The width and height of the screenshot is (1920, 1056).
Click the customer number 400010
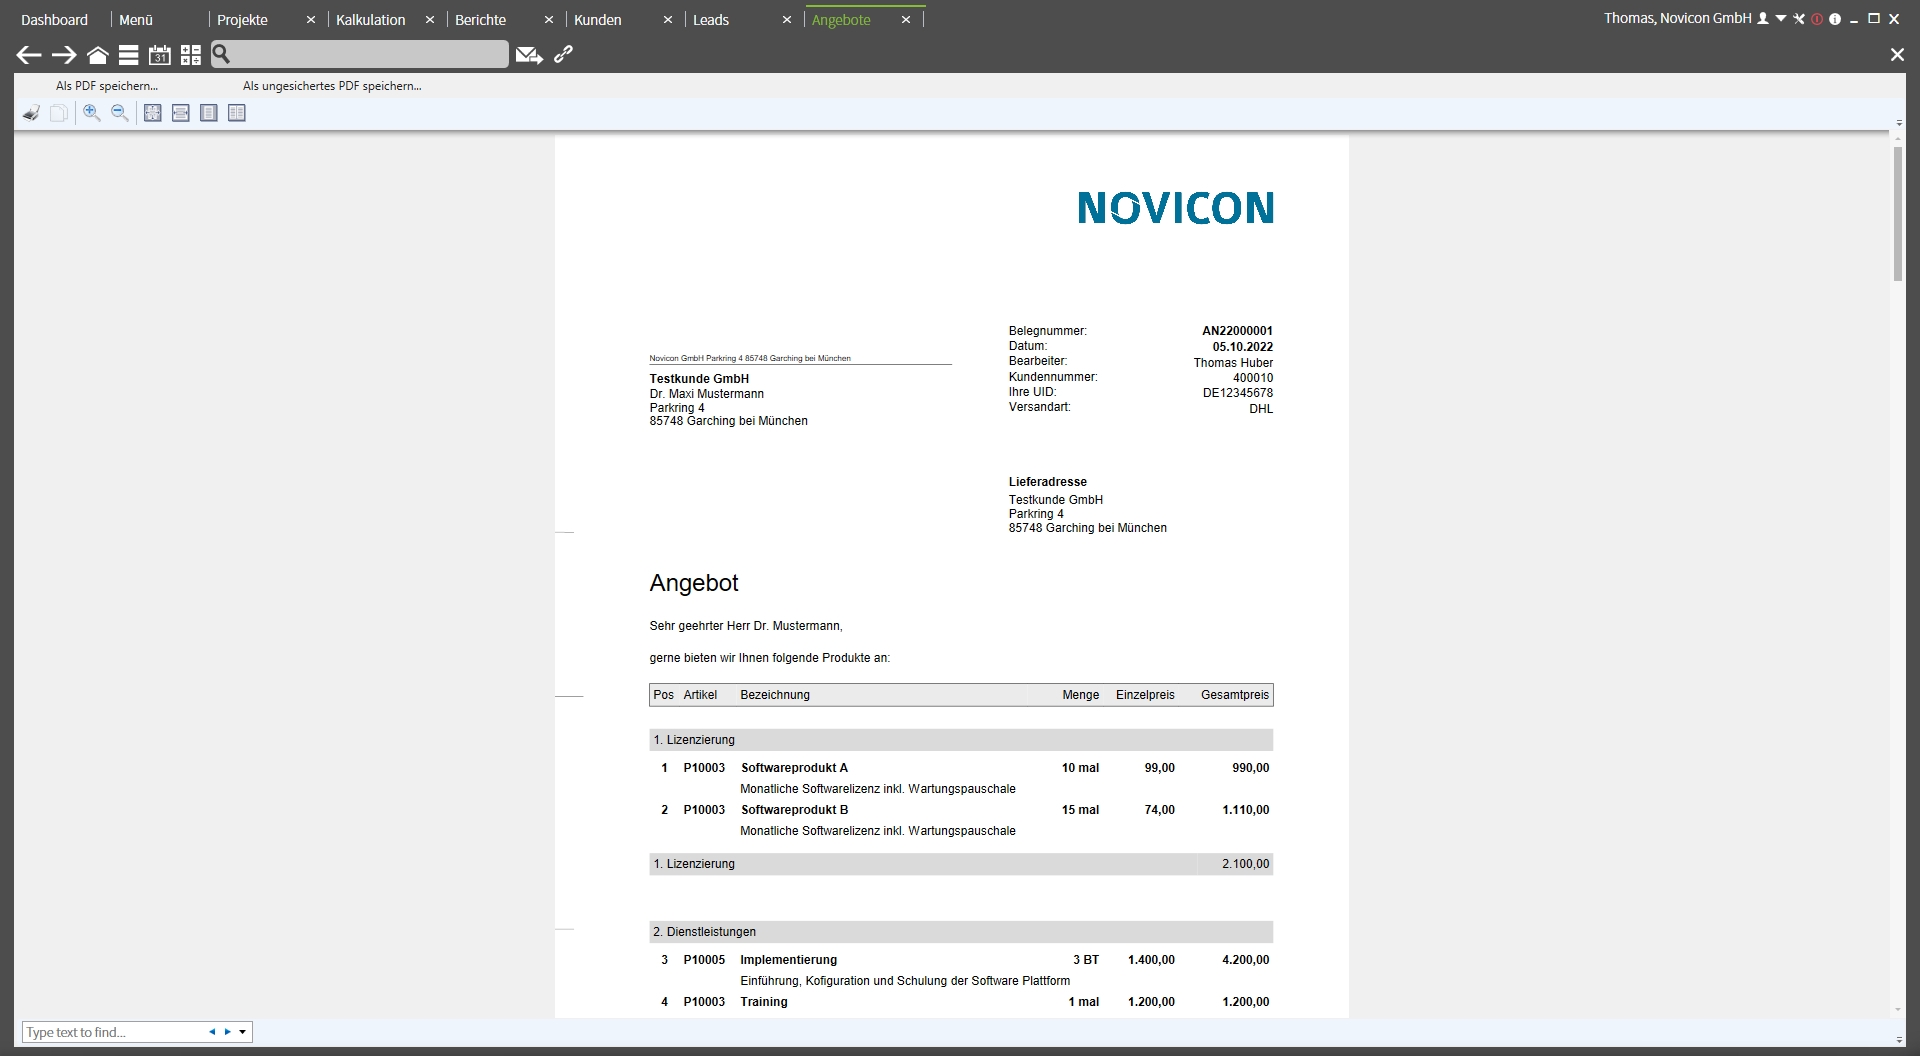pos(1253,378)
